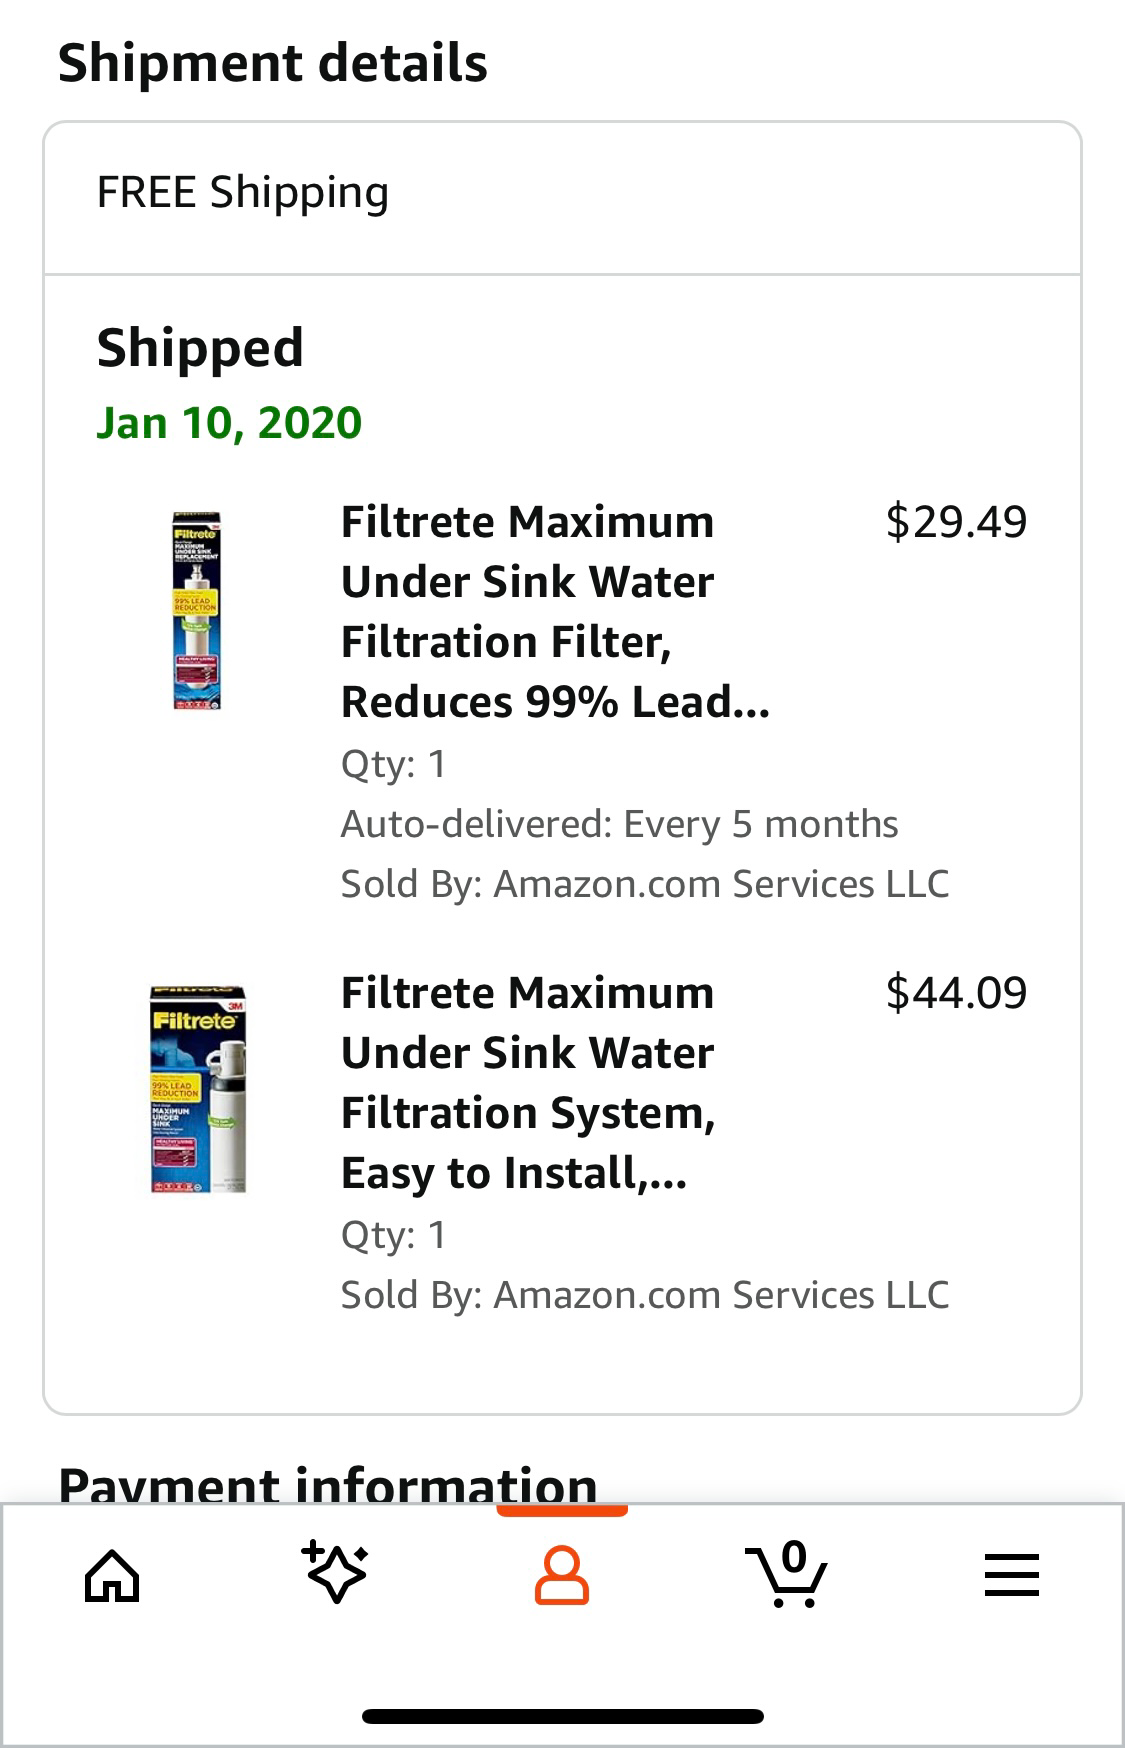1125x1748 pixels.
Task: Go to Home tab icon
Action: click(x=112, y=1575)
